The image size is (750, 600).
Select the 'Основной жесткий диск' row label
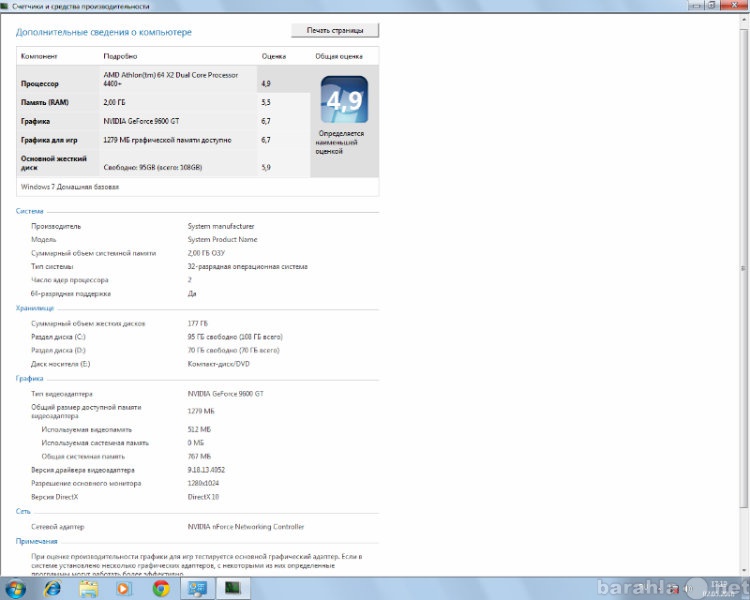tap(54, 163)
